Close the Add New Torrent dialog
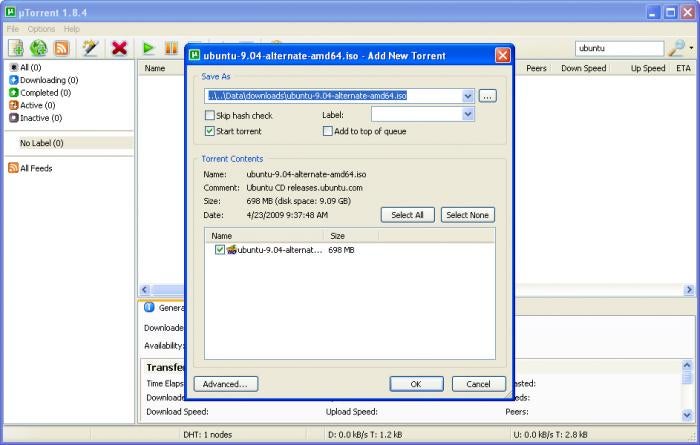The width and height of the screenshot is (700, 445). coord(503,55)
